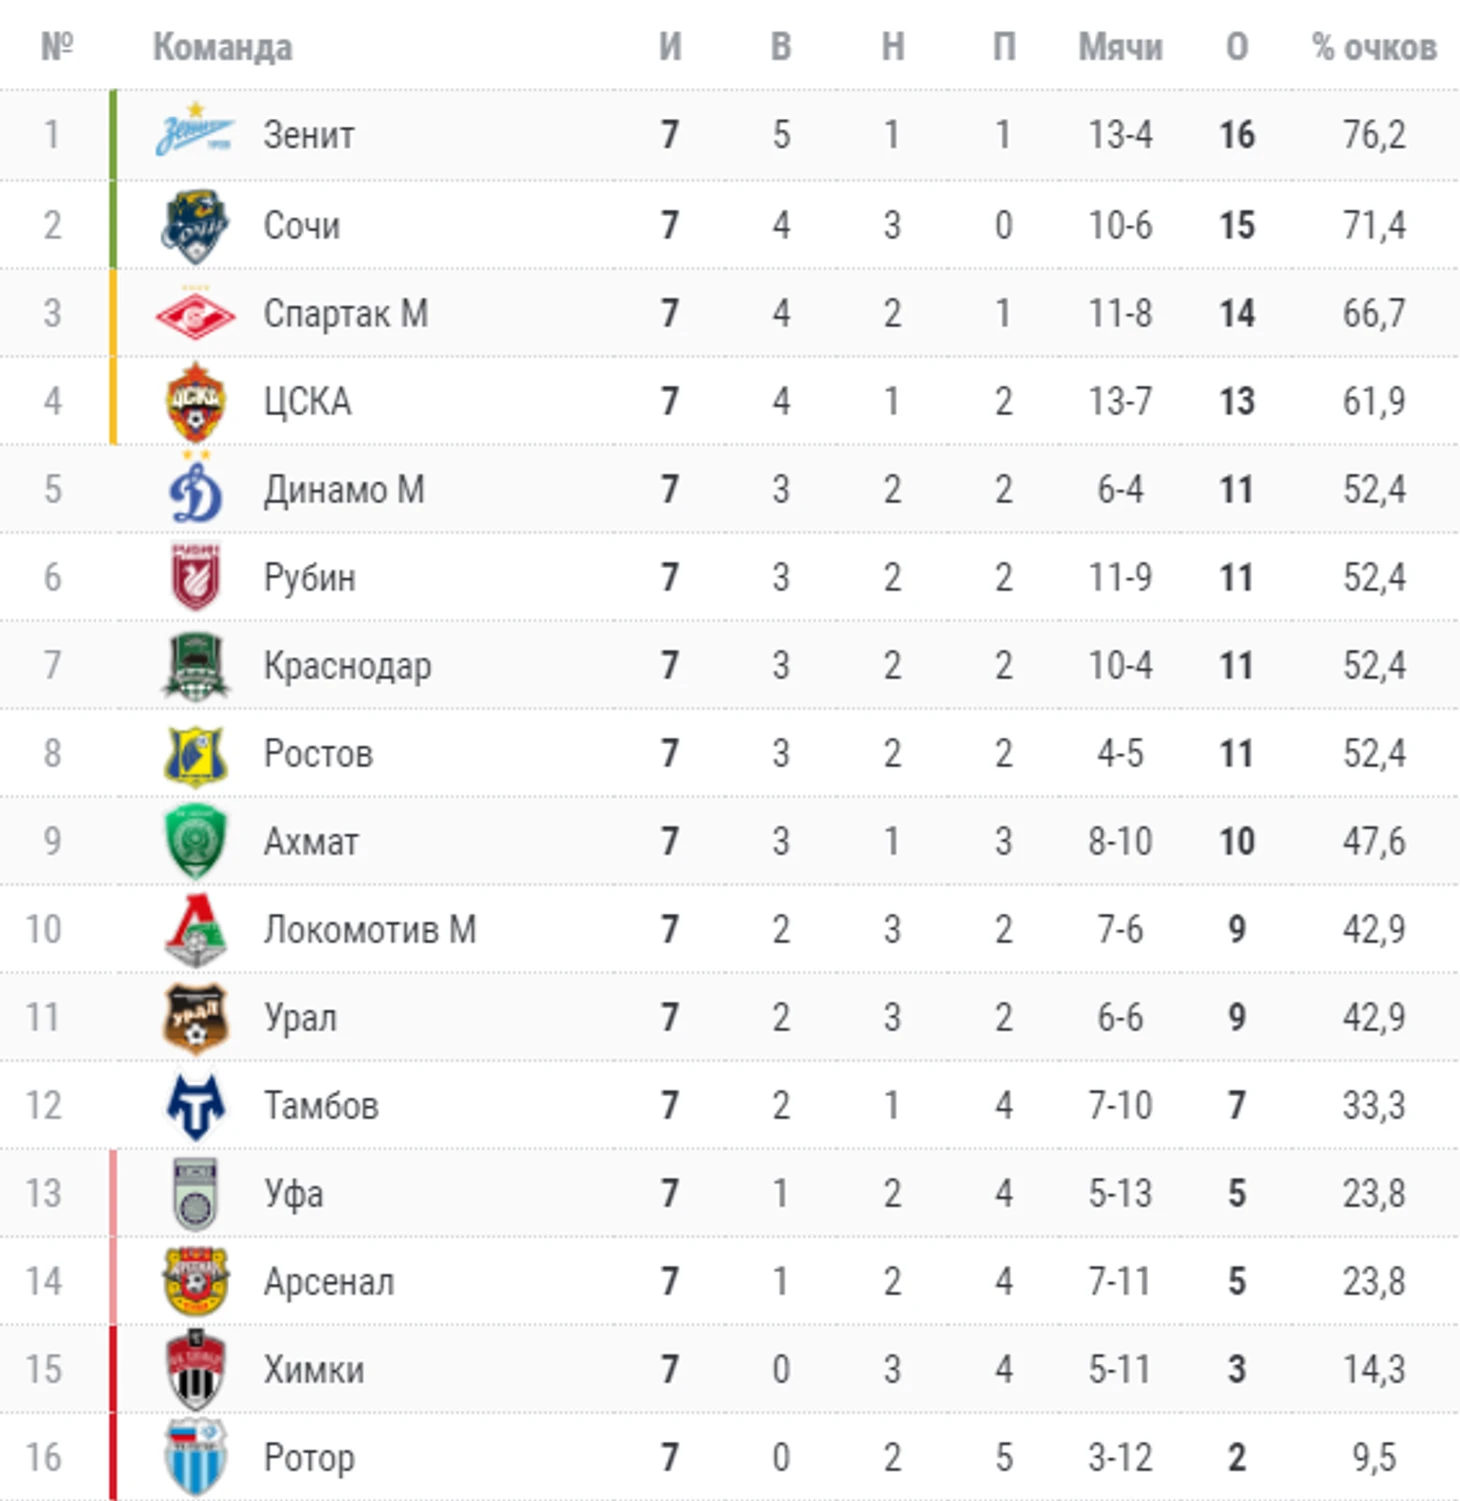
Task: Follow the Химки team name link
Action: (314, 1370)
